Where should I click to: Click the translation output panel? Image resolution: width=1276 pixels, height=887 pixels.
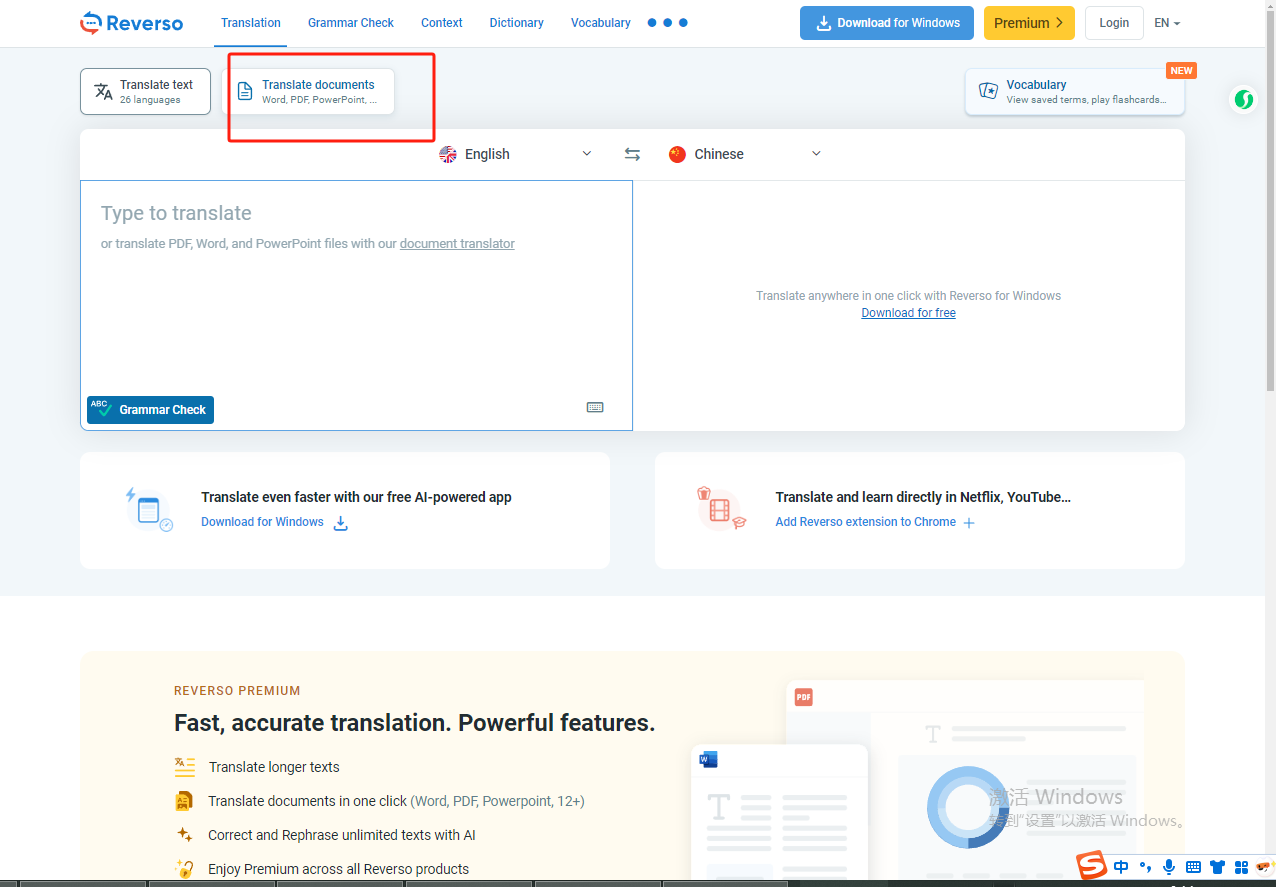click(x=909, y=305)
